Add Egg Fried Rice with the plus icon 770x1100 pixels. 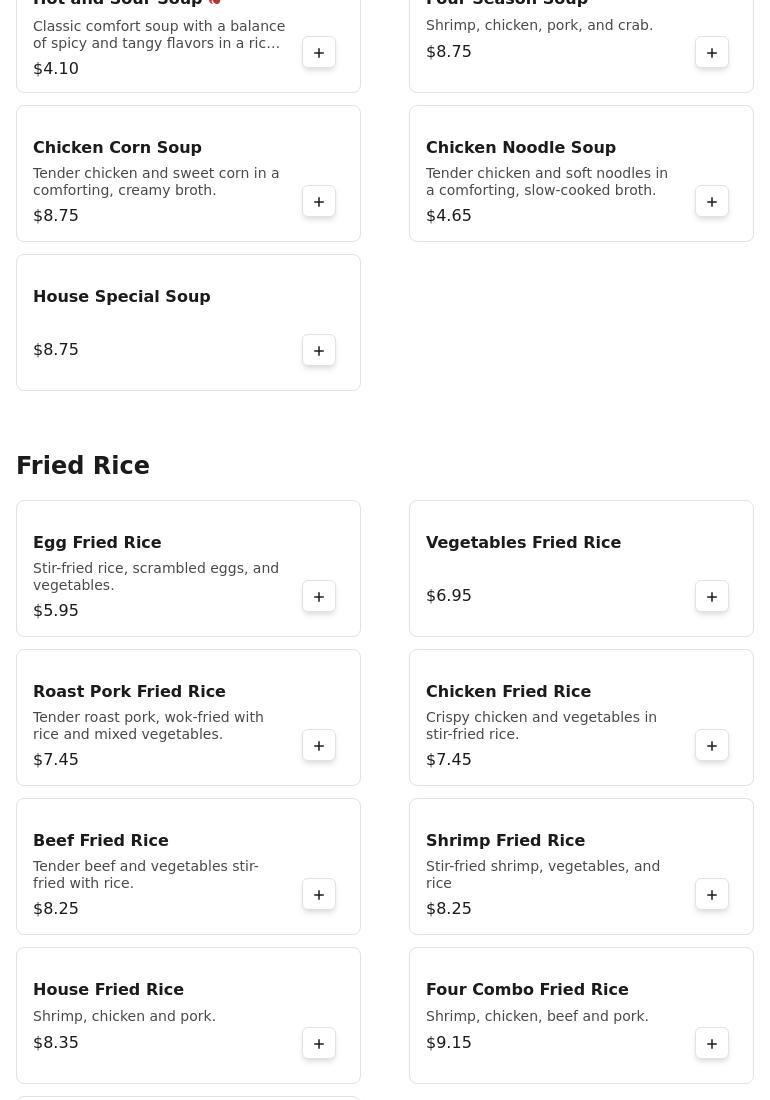tap(318, 596)
